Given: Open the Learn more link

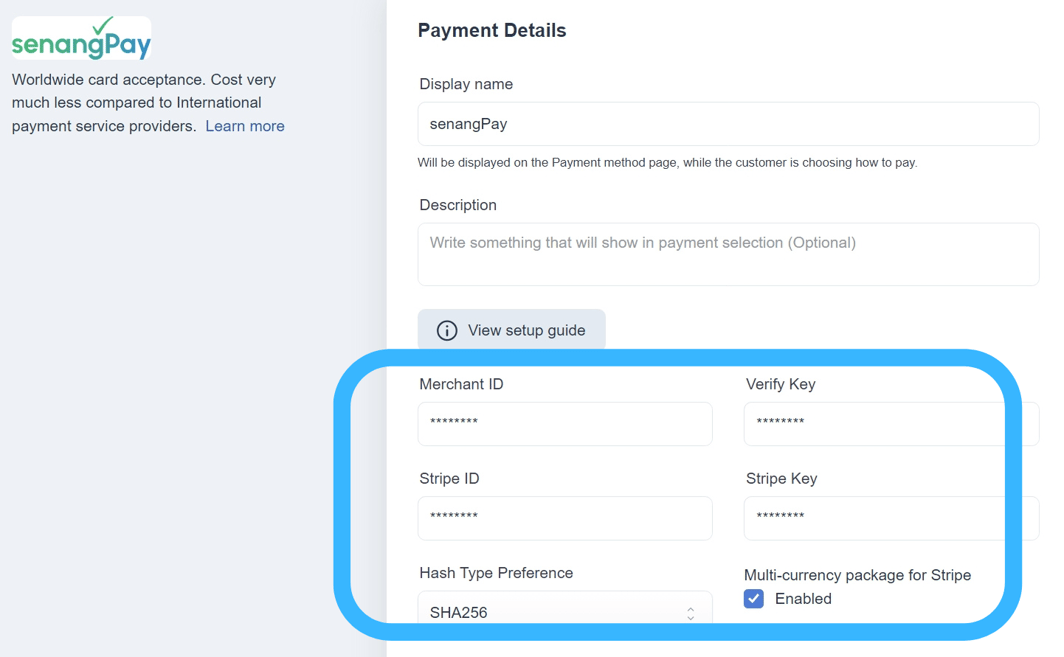Looking at the screenshot, I should coord(244,125).
